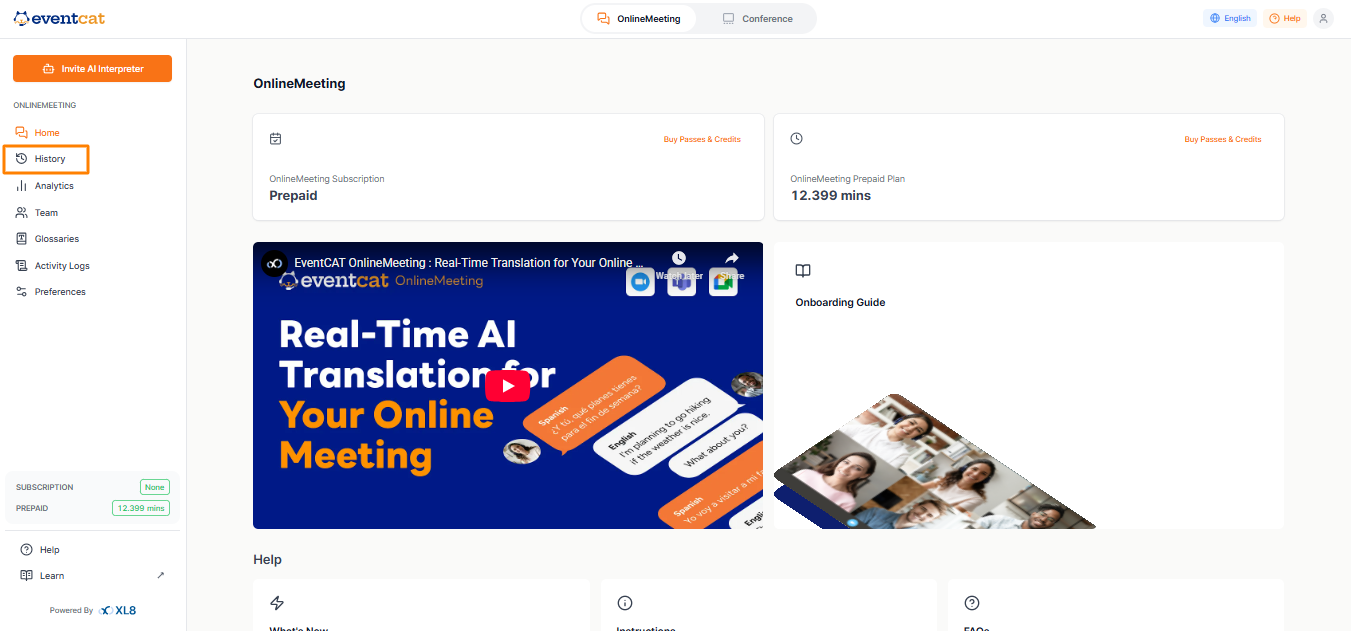Viewport: 1351px width, 631px height.
Task: Click the user profile avatar icon
Action: pos(1323,18)
